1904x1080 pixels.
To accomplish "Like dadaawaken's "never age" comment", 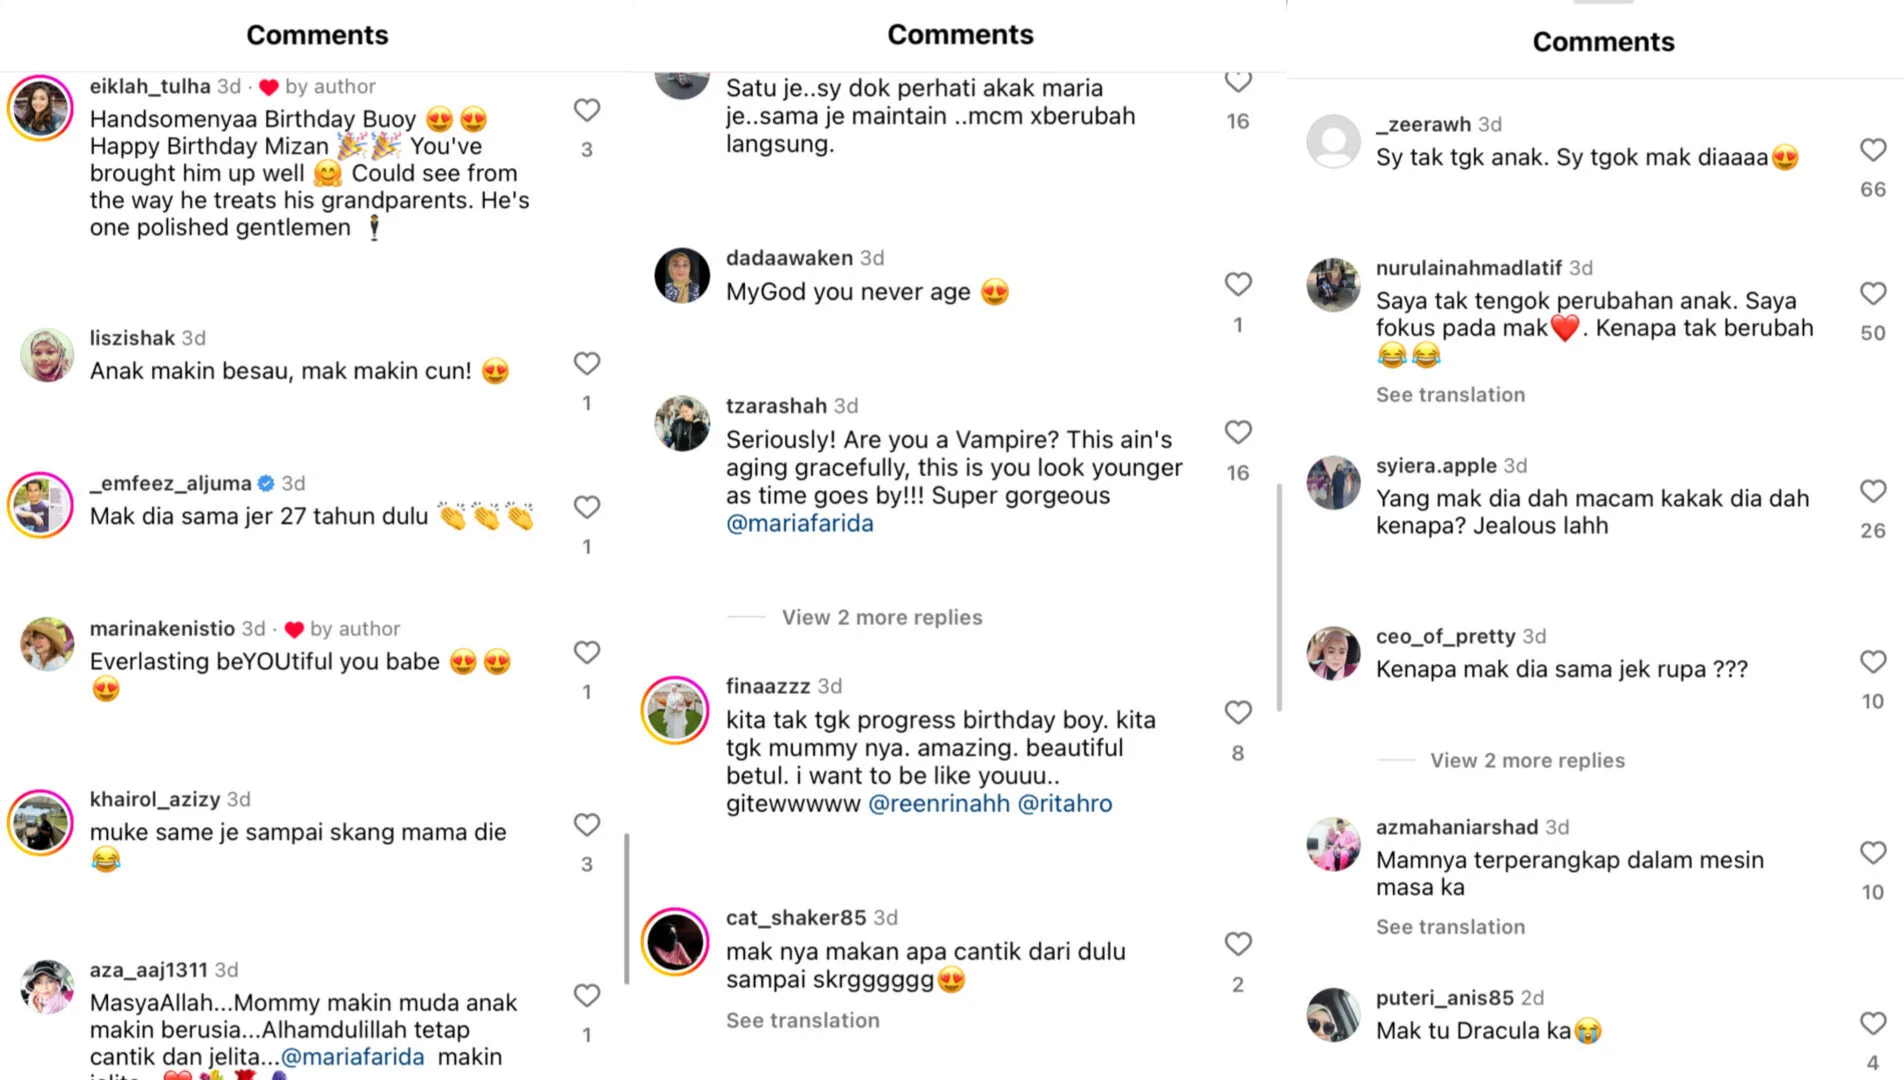I will [1238, 284].
